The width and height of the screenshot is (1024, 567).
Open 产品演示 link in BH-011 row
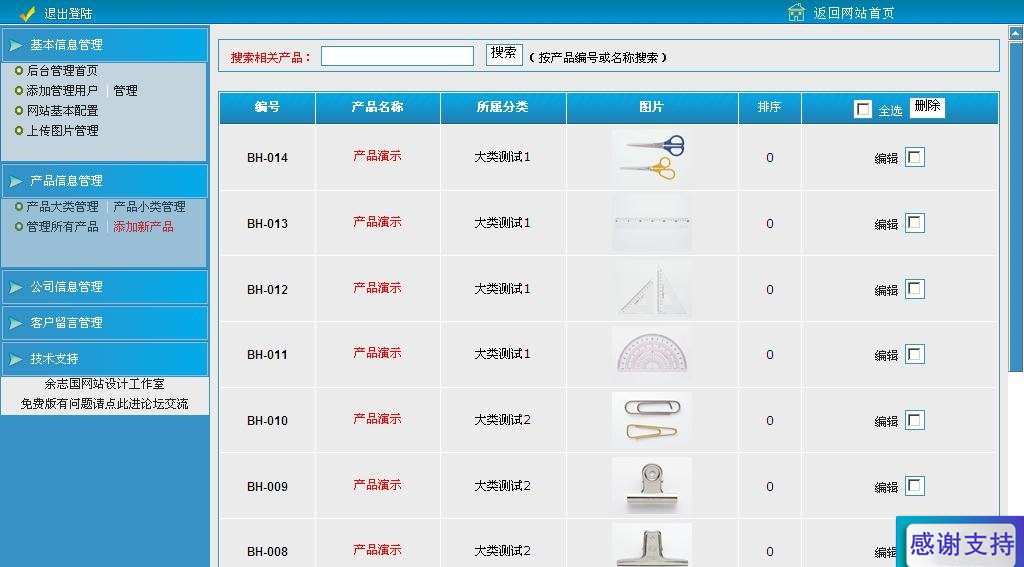(x=377, y=353)
